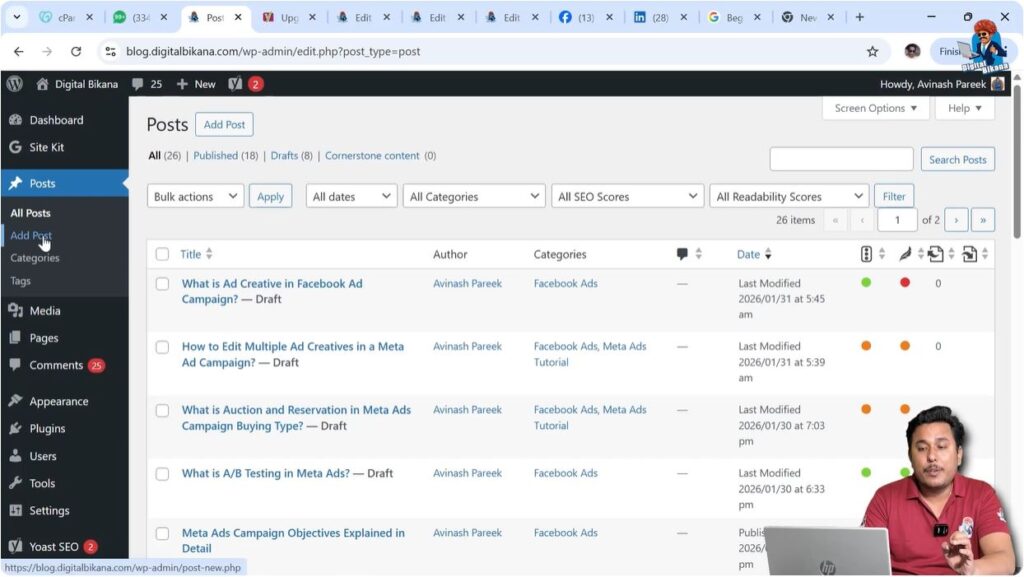
Task: Sort posts by the SEO score traffic-light column
Action: pyautogui.click(x=866, y=254)
